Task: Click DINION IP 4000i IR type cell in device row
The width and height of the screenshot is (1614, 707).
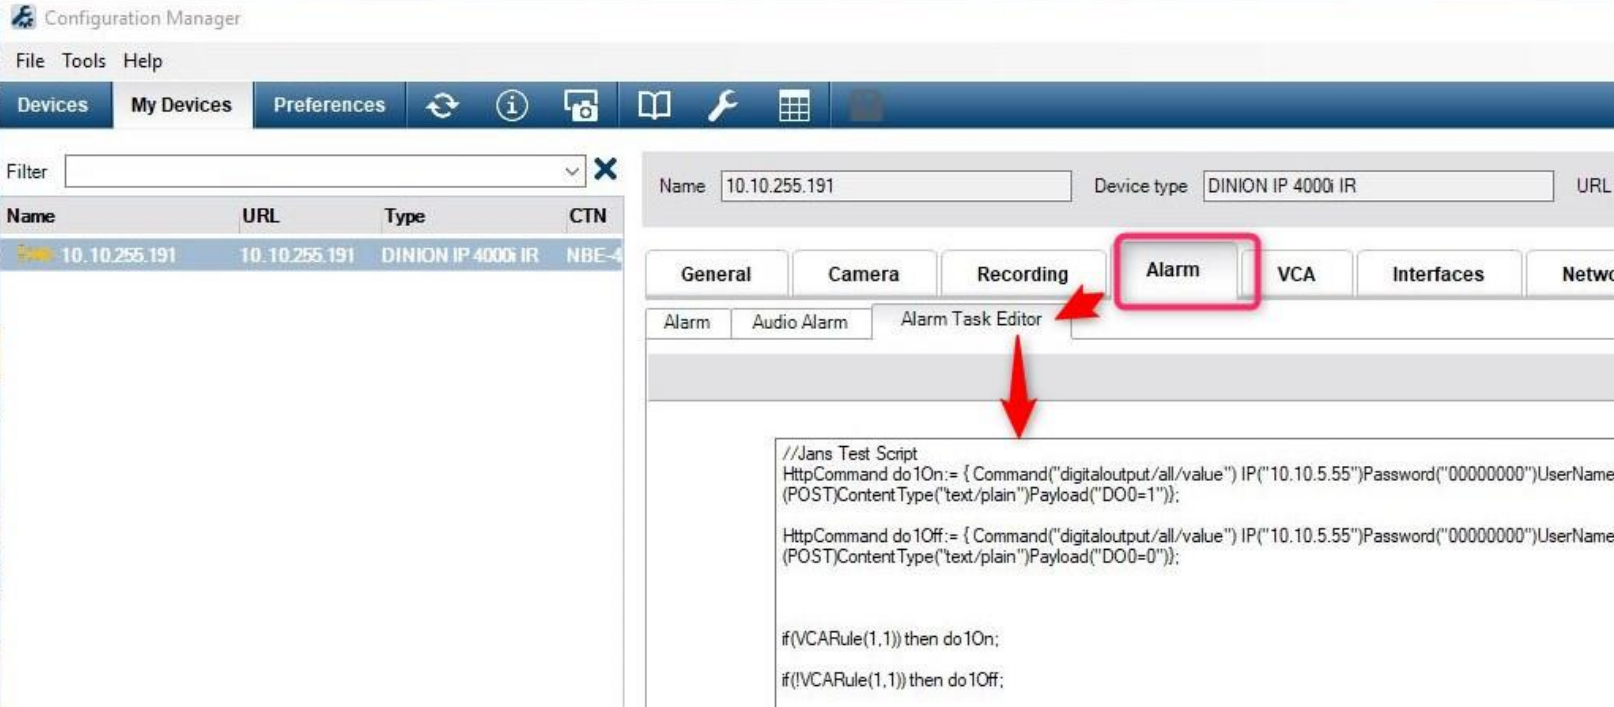Action: pos(459,255)
